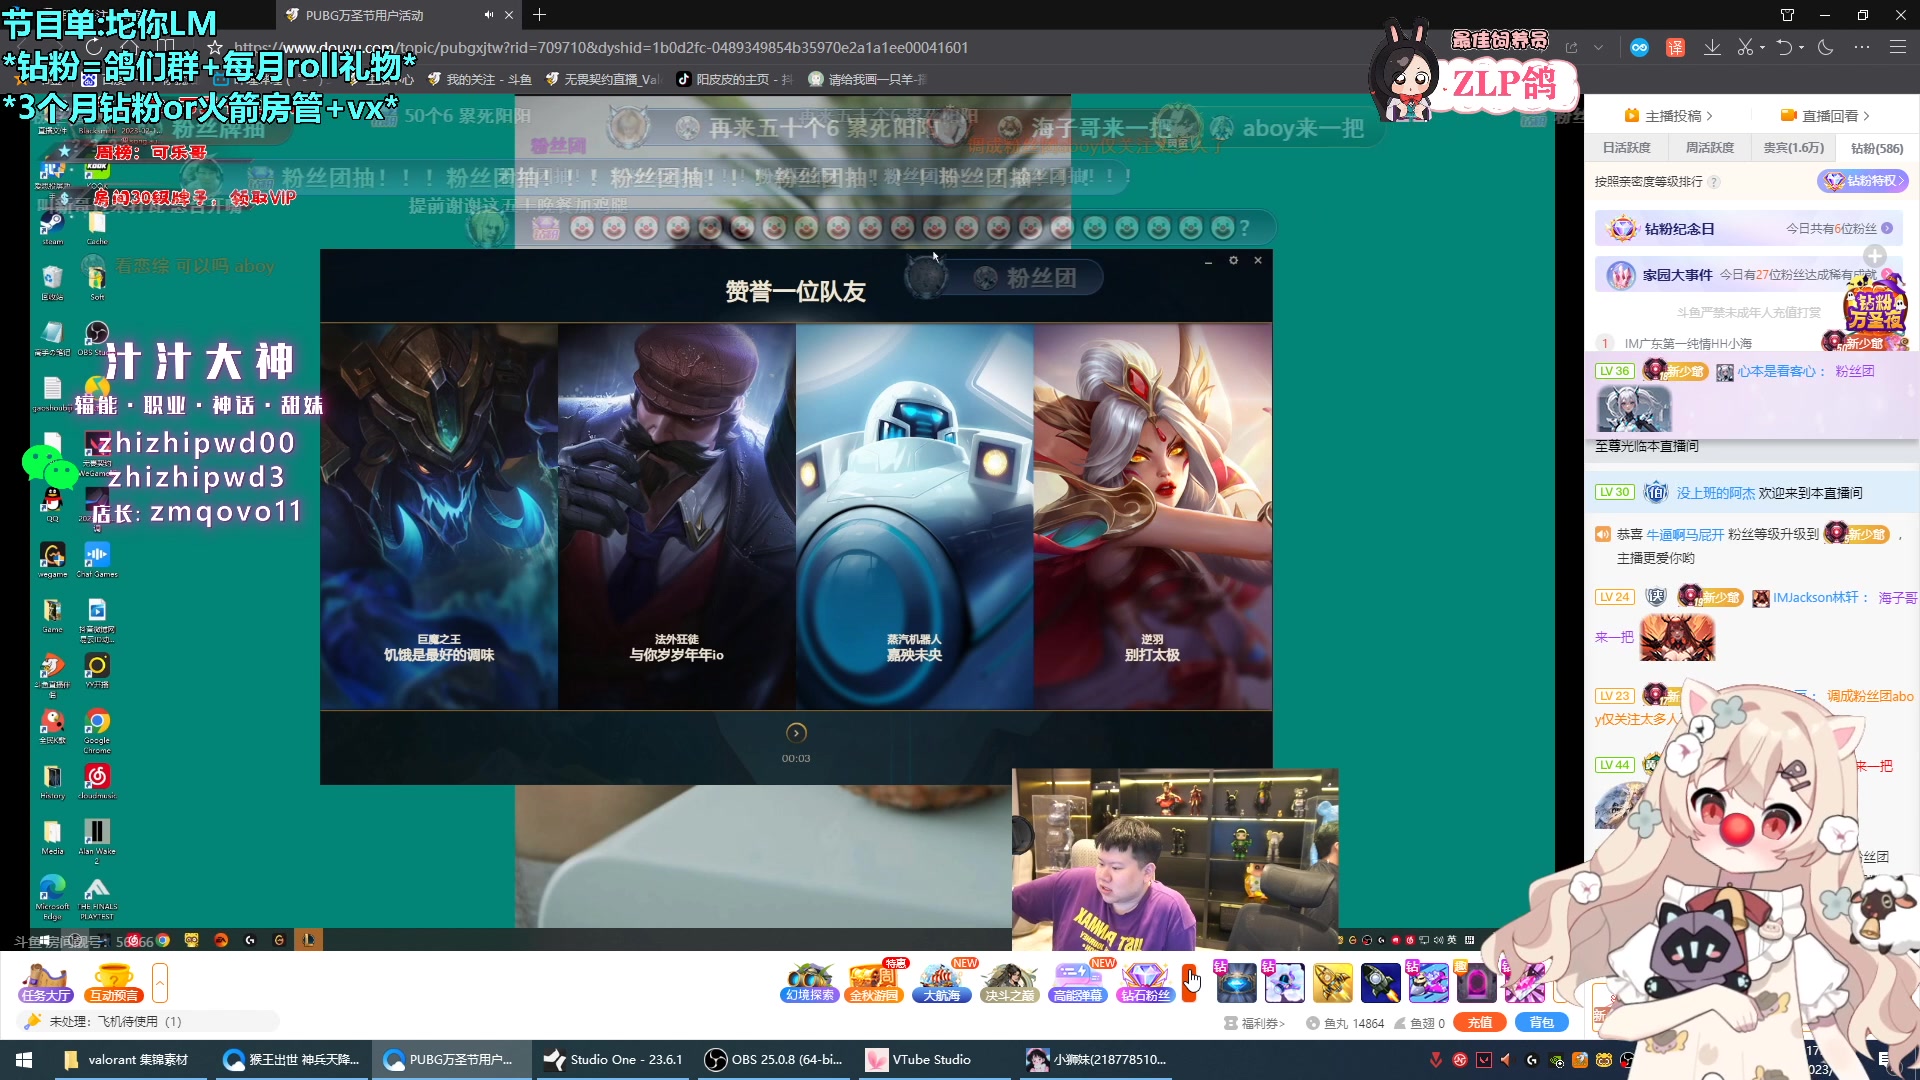The width and height of the screenshot is (1920, 1080).
Task: Open the 决斗之巅 activity icon
Action: coord(1009,982)
